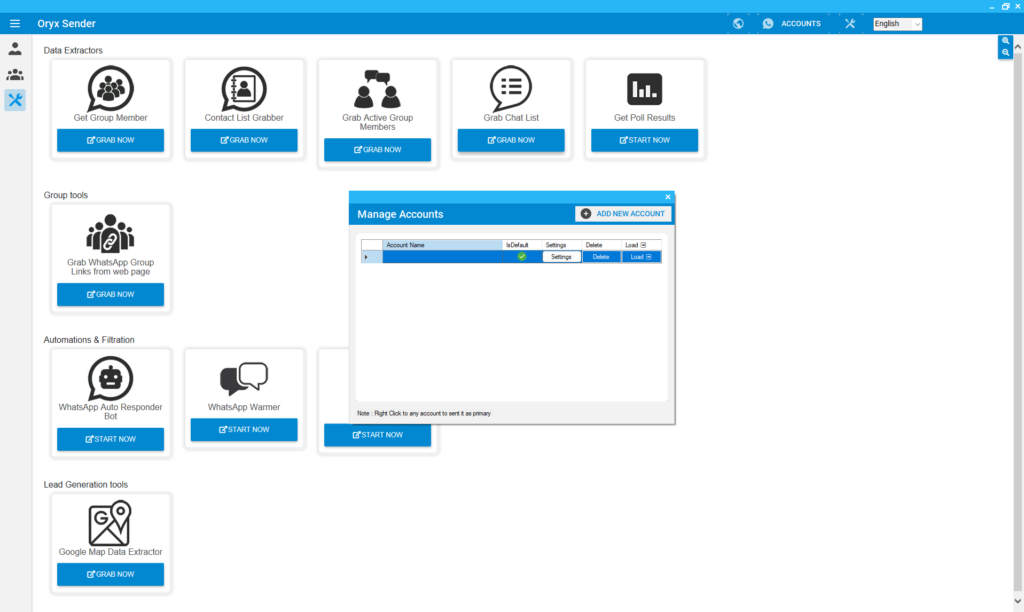
Task: Click the 'Oryx Sender' app title
Action: click(67, 24)
